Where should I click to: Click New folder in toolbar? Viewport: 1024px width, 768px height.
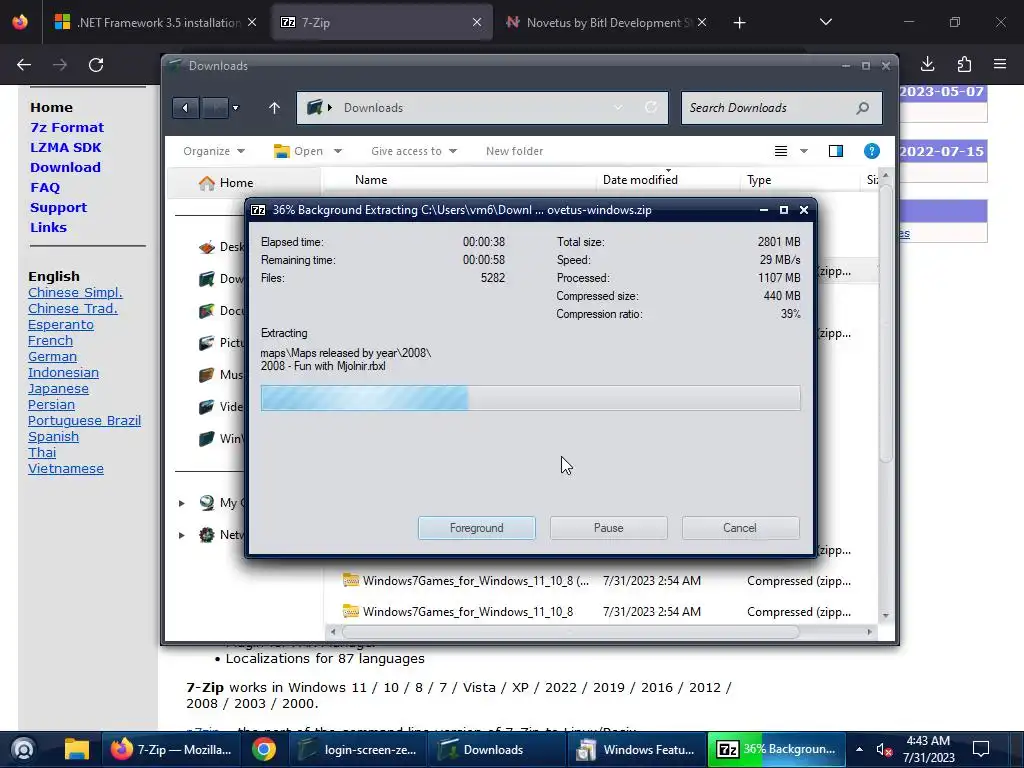pos(514,151)
